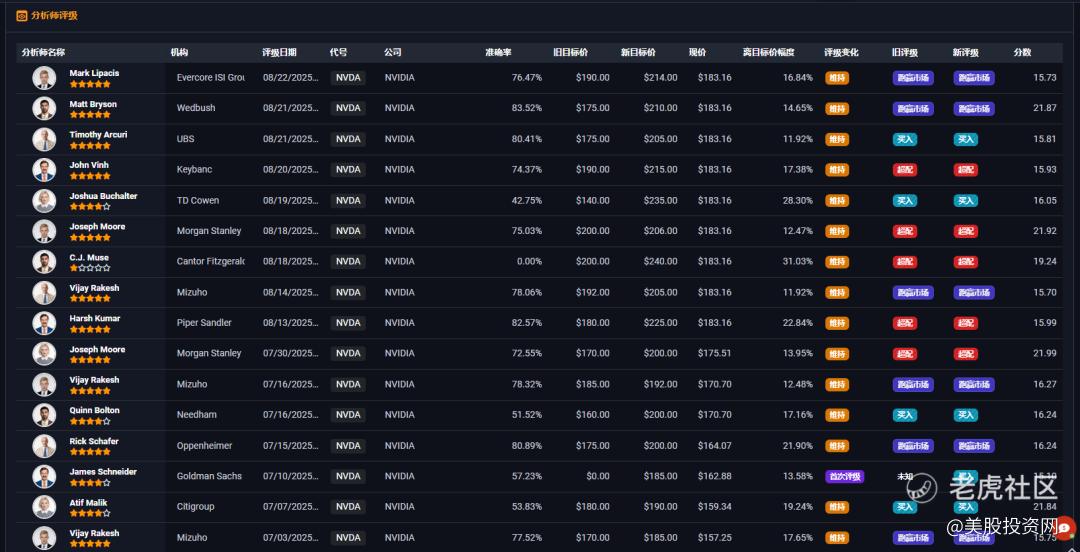Click the star rating under Mark Lipacis
This screenshot has width=1080, height=552.
[x=90, y=84]
